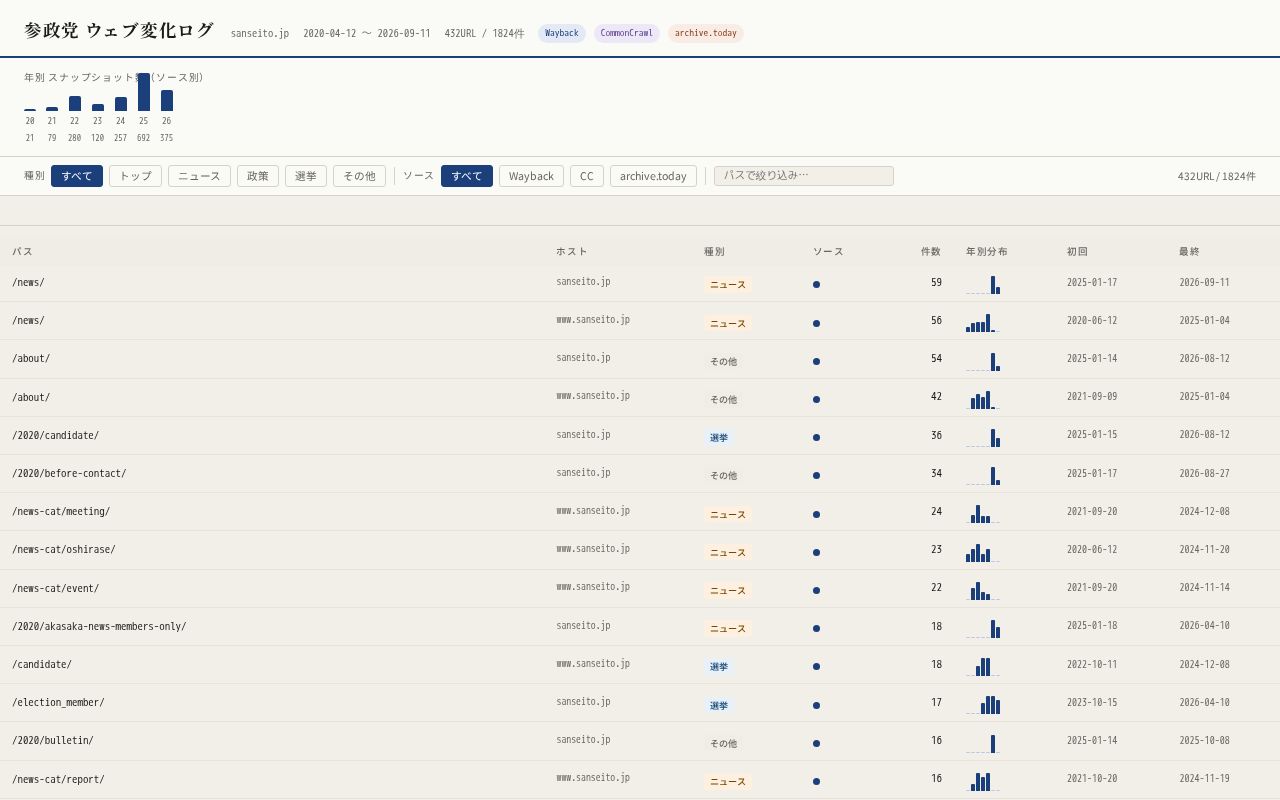
Task: Click the archive.today legend badge in header
Action: [x=706, y=33]
